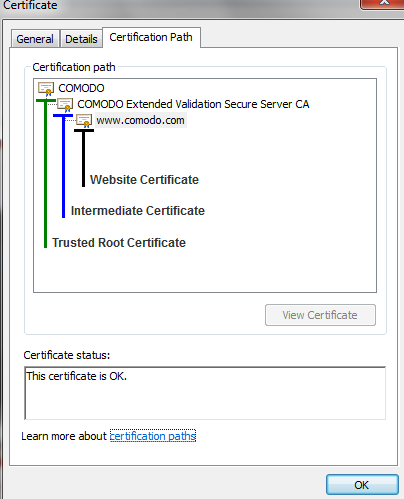Open the certification paths help link

pos(153,436)
